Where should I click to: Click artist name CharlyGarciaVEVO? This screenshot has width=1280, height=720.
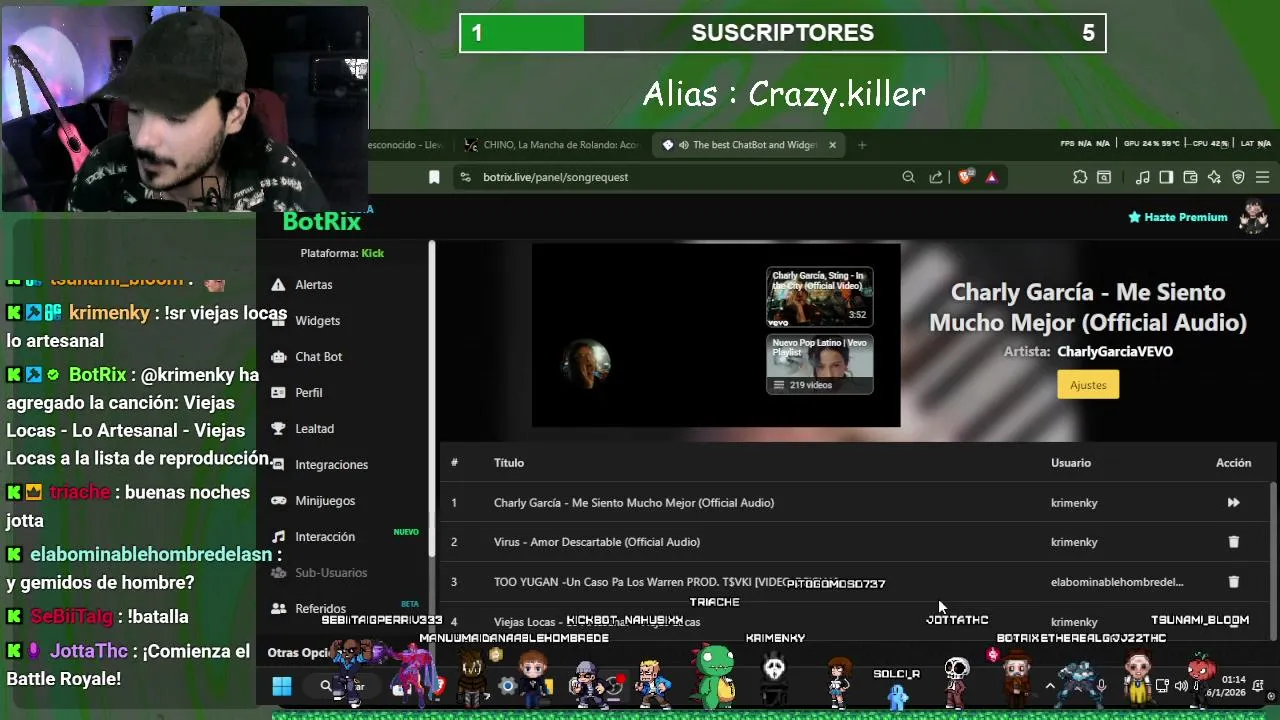1115,352
